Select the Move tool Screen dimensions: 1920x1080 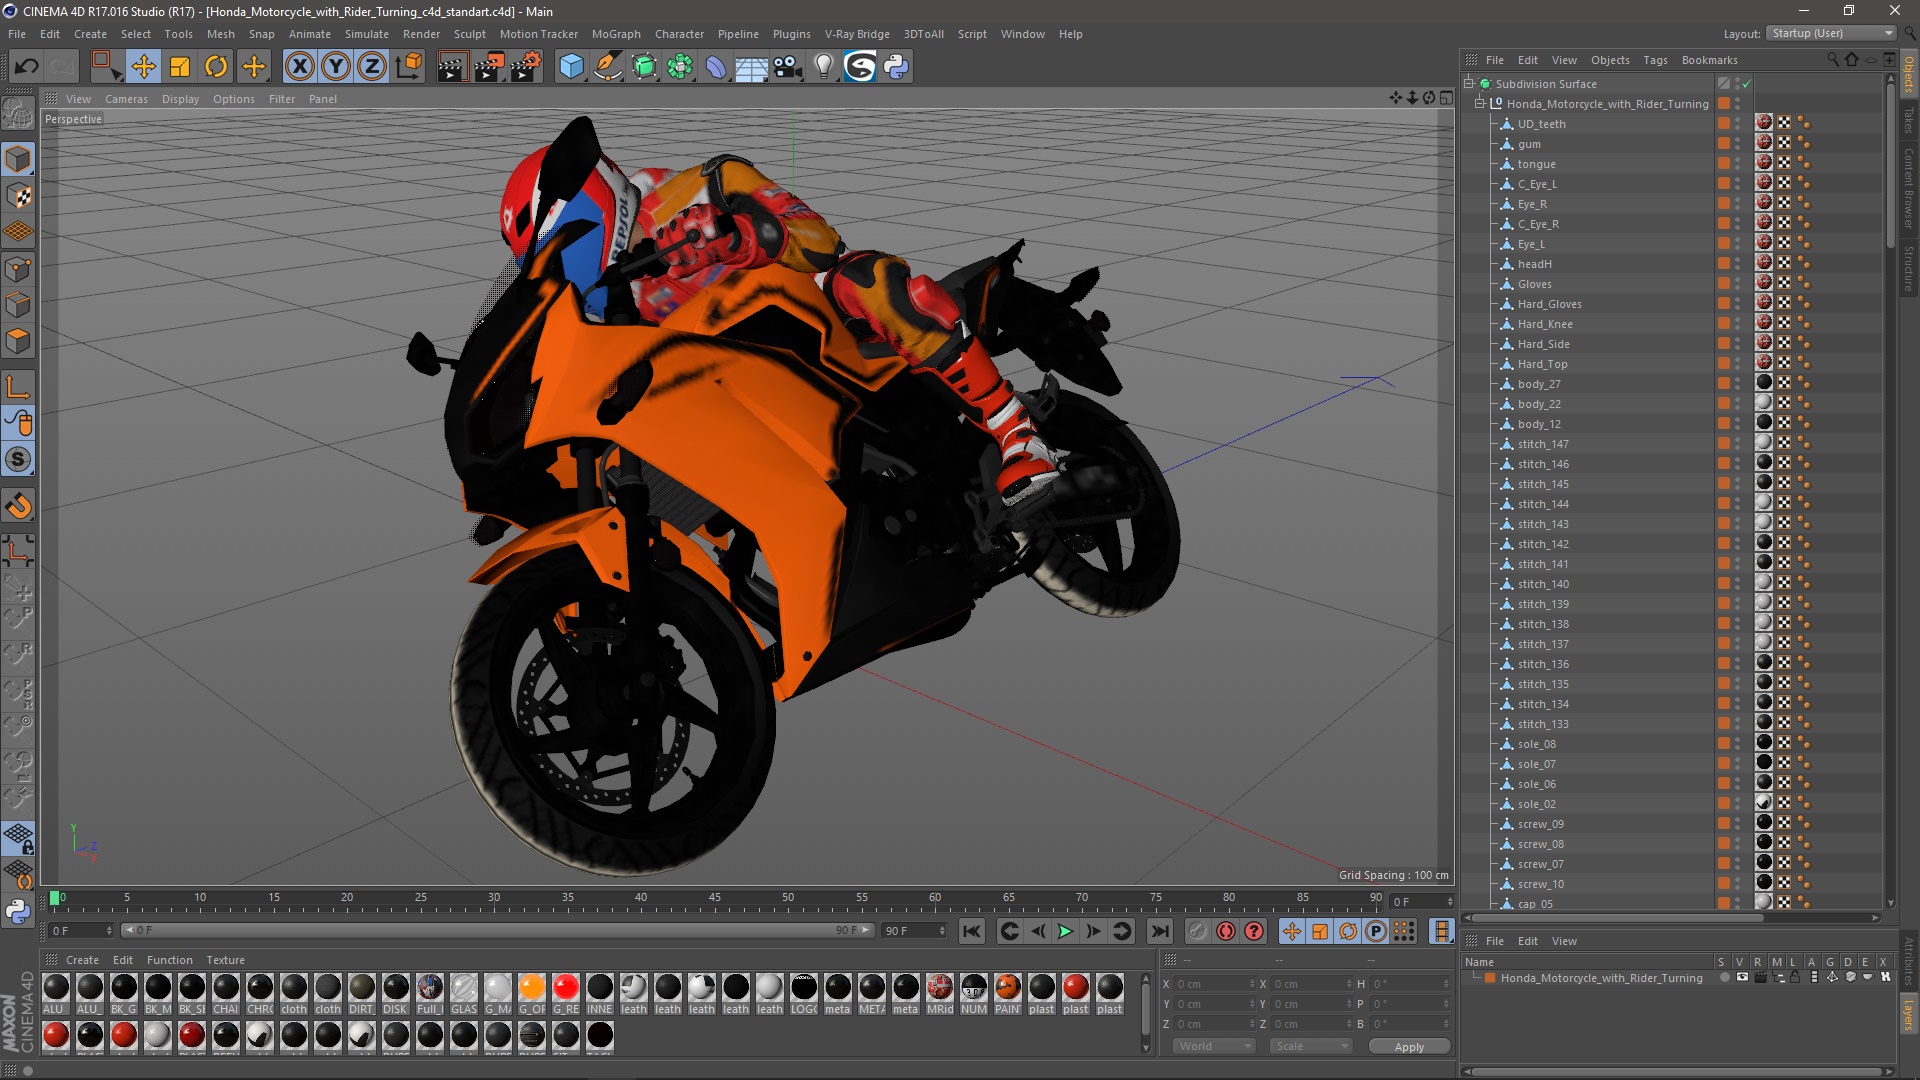tap(143, 67)
